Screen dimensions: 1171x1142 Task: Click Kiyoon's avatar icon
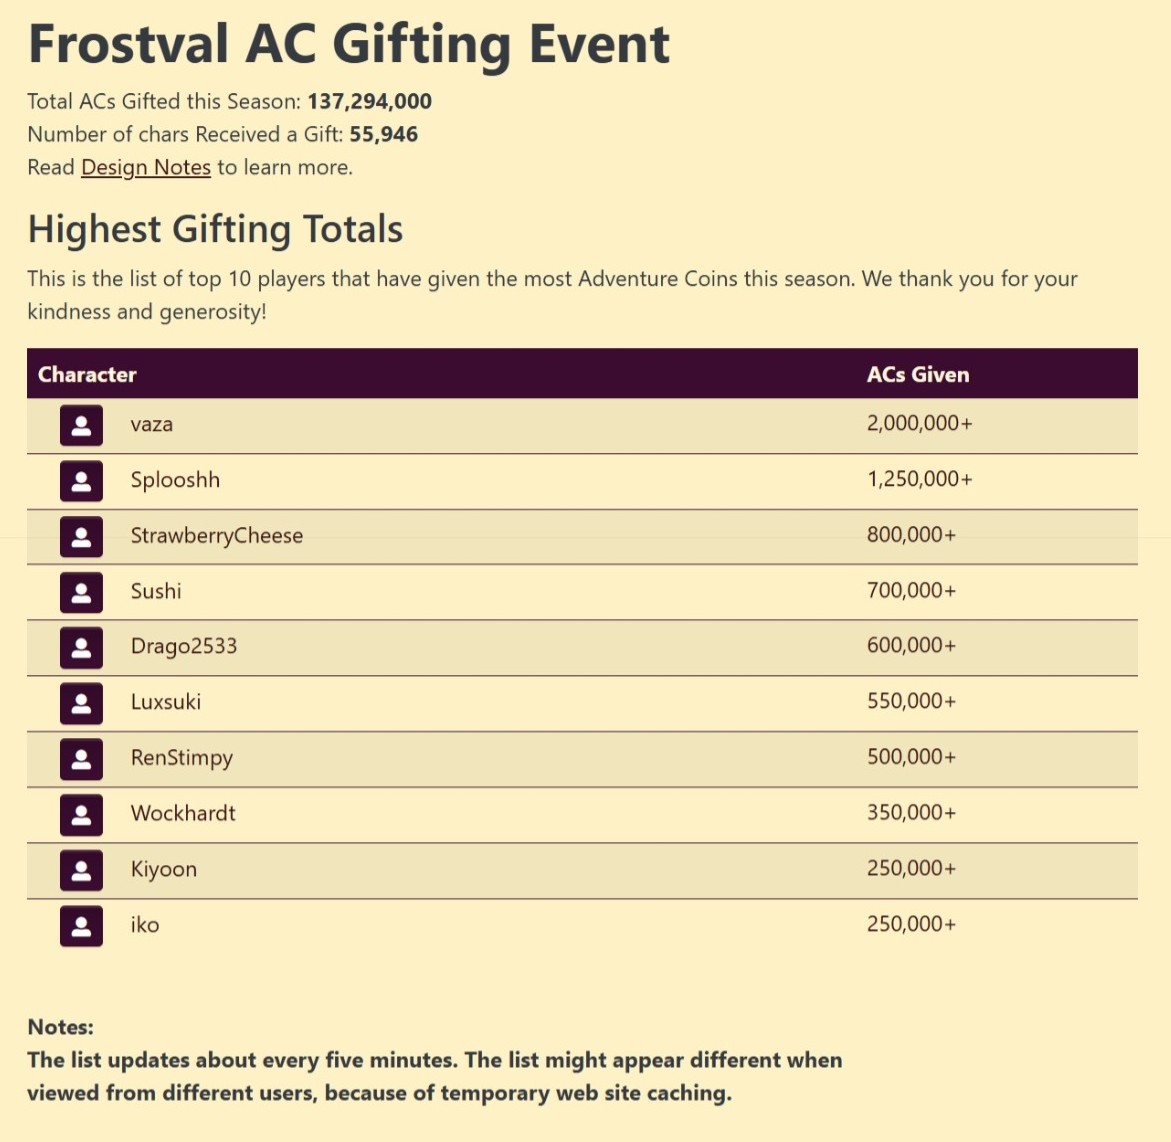[x=82, y=870]
